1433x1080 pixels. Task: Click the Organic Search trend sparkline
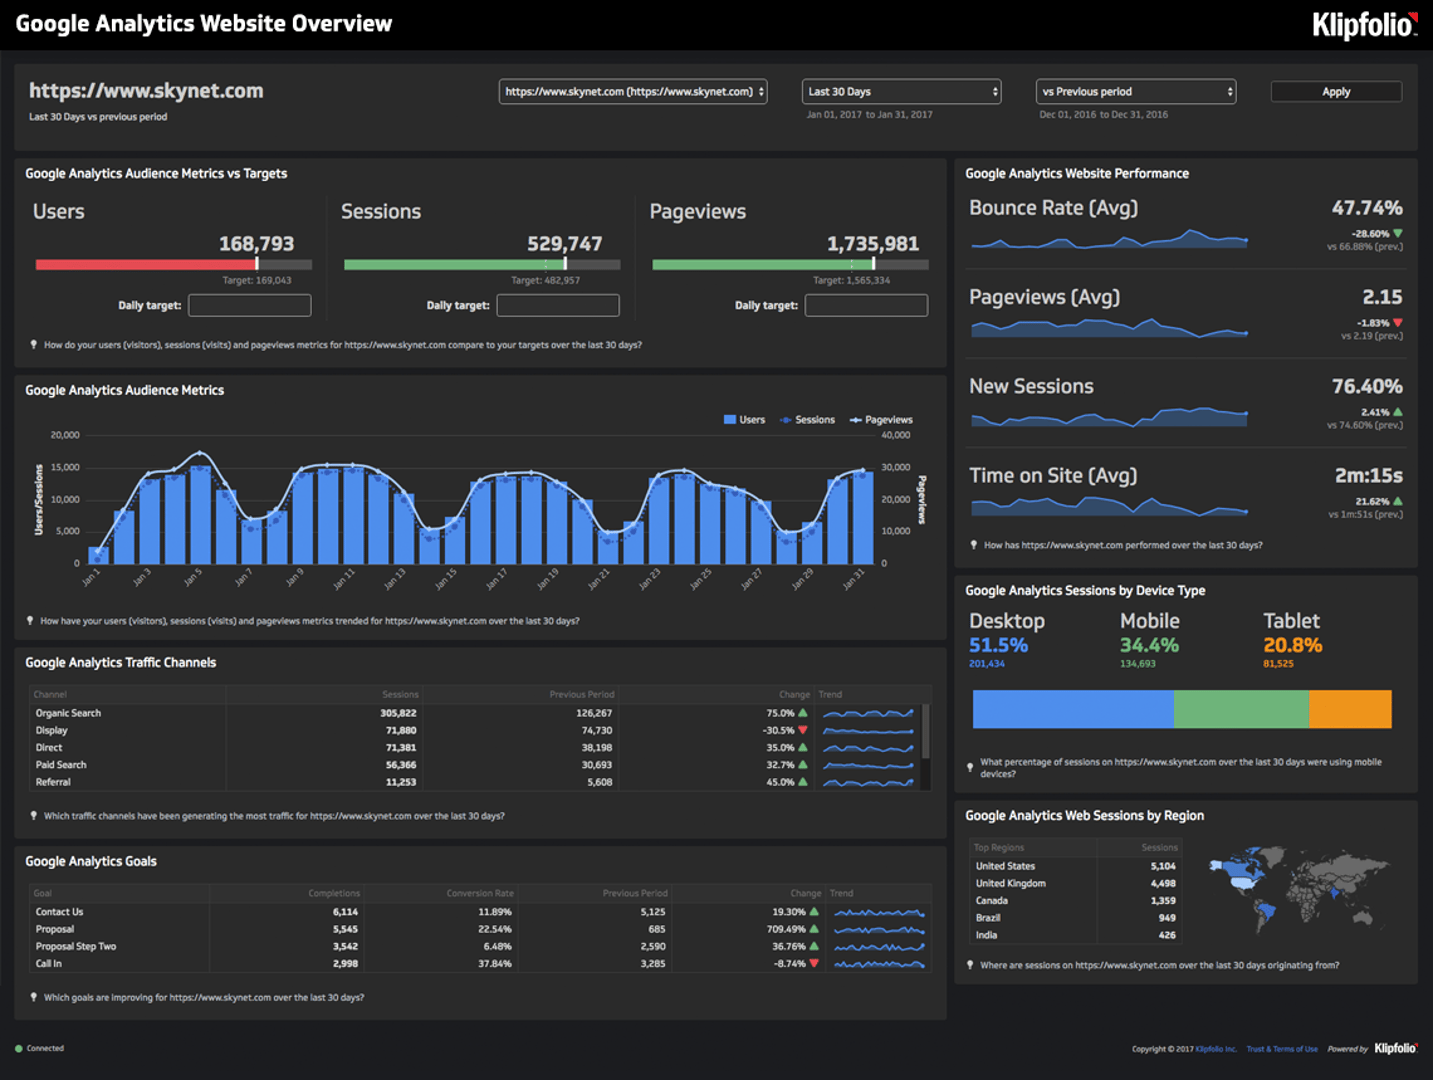(867, 714)
